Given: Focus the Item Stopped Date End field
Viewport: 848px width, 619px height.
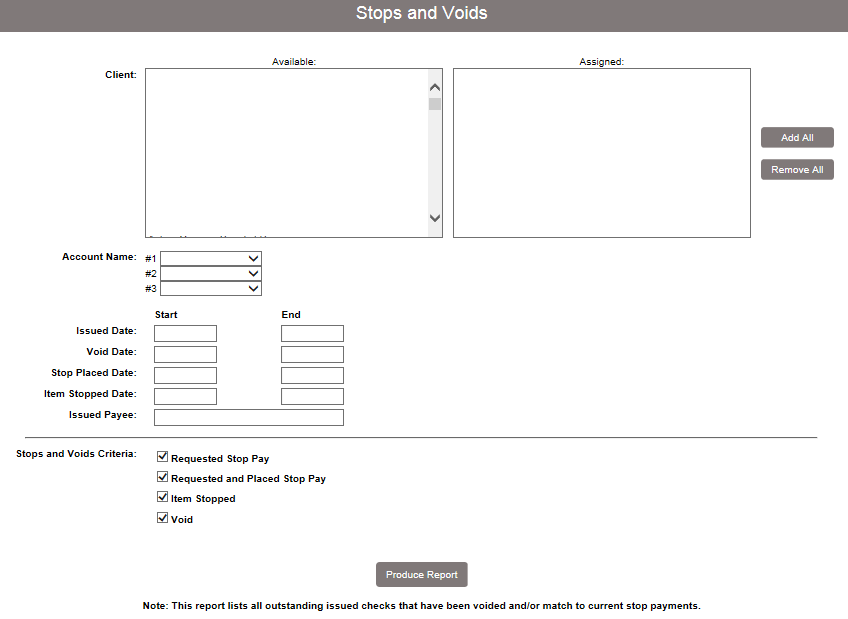Looking at the screenshot, I should pyautogui.click(x=313, y=397).
